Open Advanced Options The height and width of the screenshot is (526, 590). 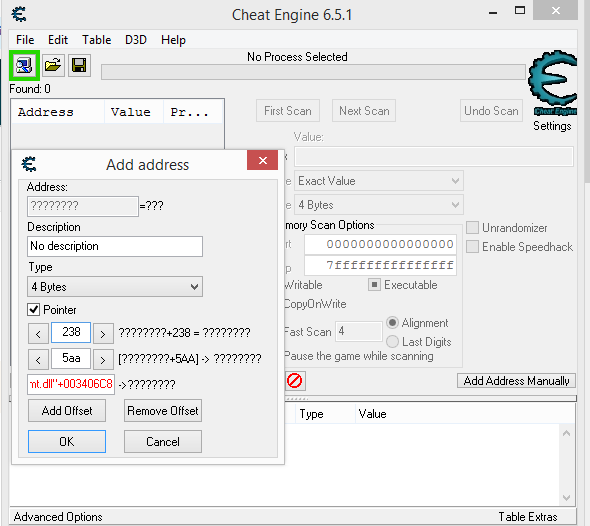[x=58, y=517]
